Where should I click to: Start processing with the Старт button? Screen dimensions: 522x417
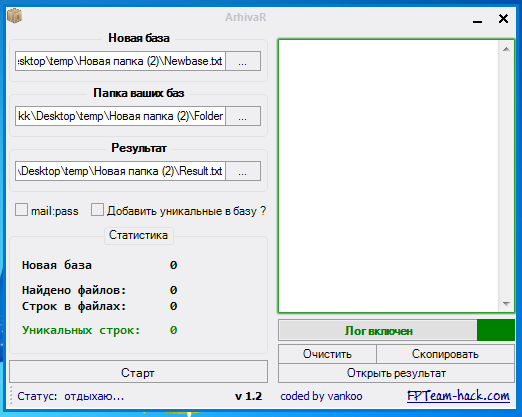pos(138,372)
